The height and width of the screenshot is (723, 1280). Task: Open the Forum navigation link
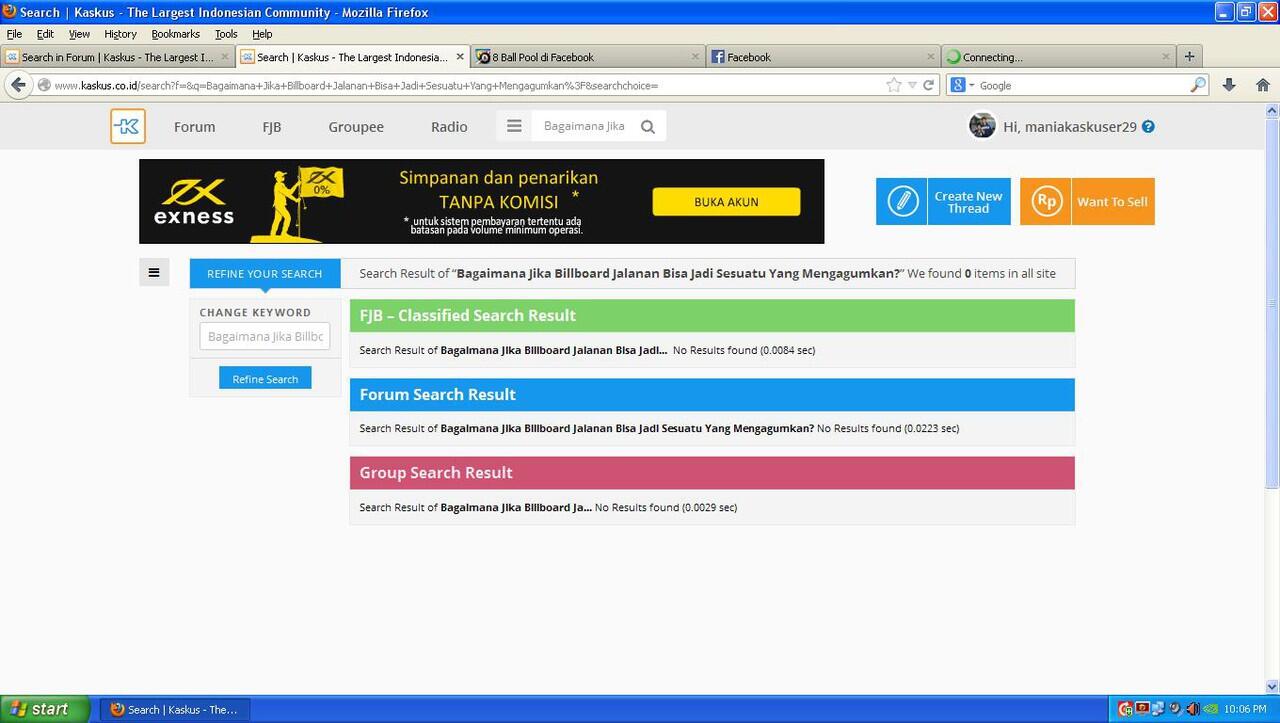click(194, 127)
